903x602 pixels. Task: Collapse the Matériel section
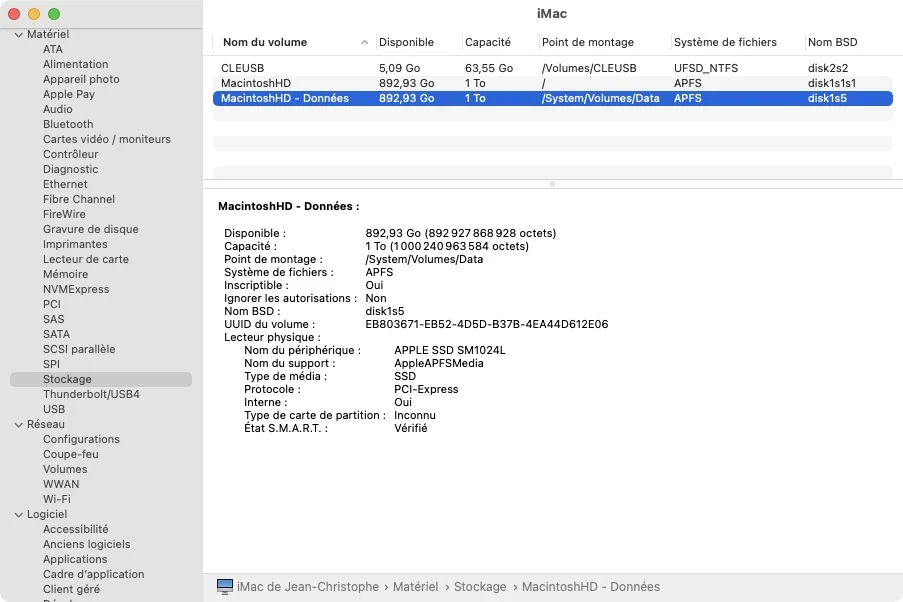point(18,35)
